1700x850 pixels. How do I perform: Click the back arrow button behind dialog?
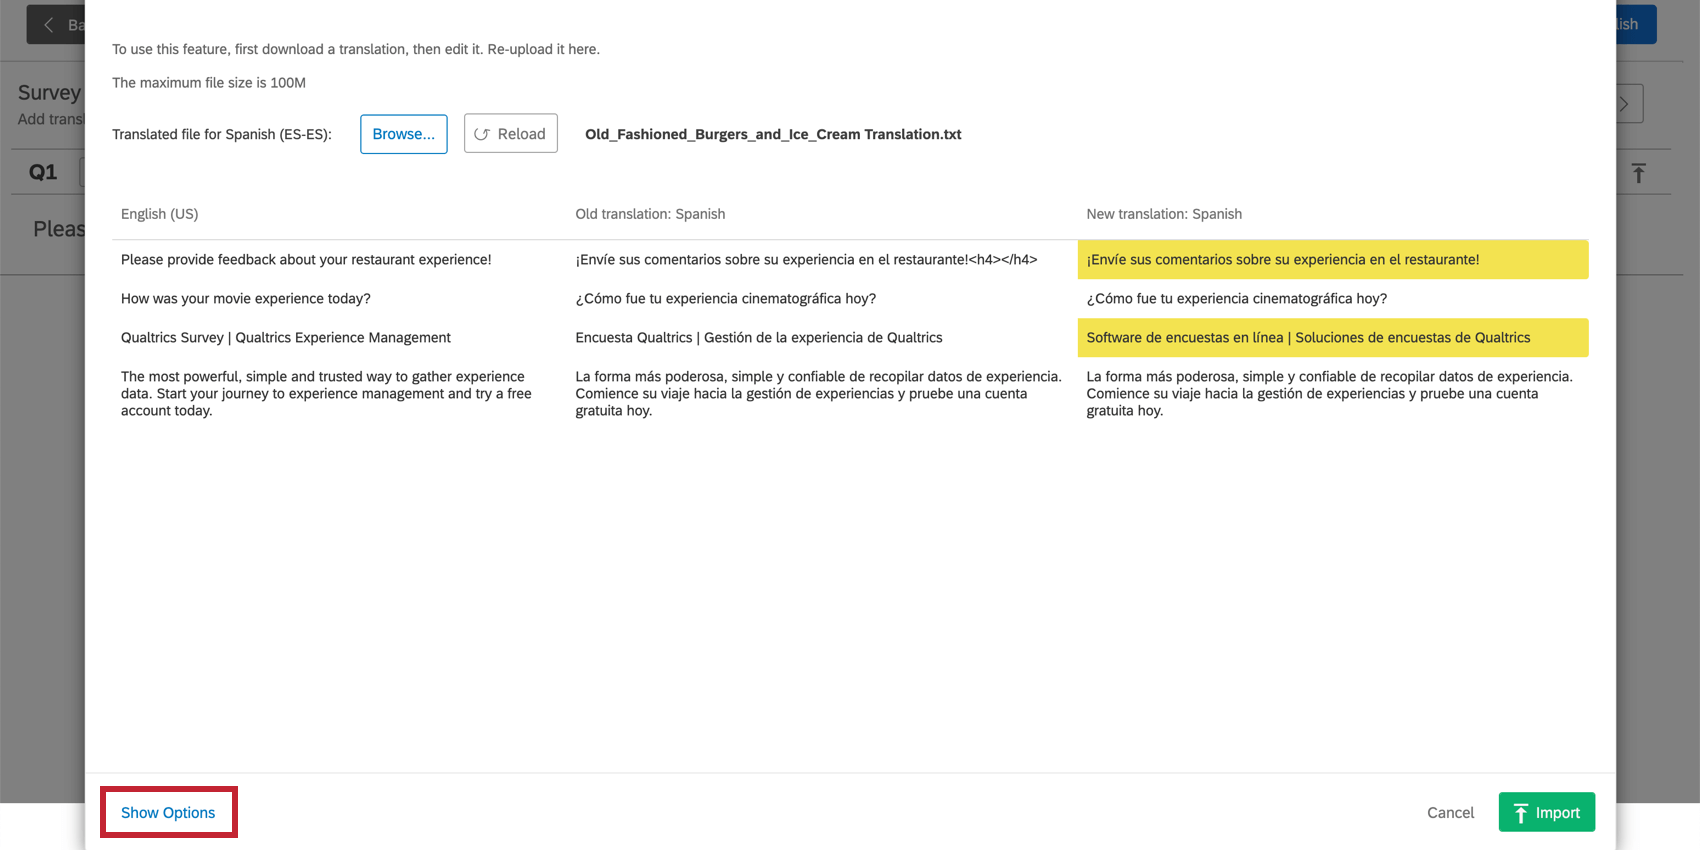[56, 24]
